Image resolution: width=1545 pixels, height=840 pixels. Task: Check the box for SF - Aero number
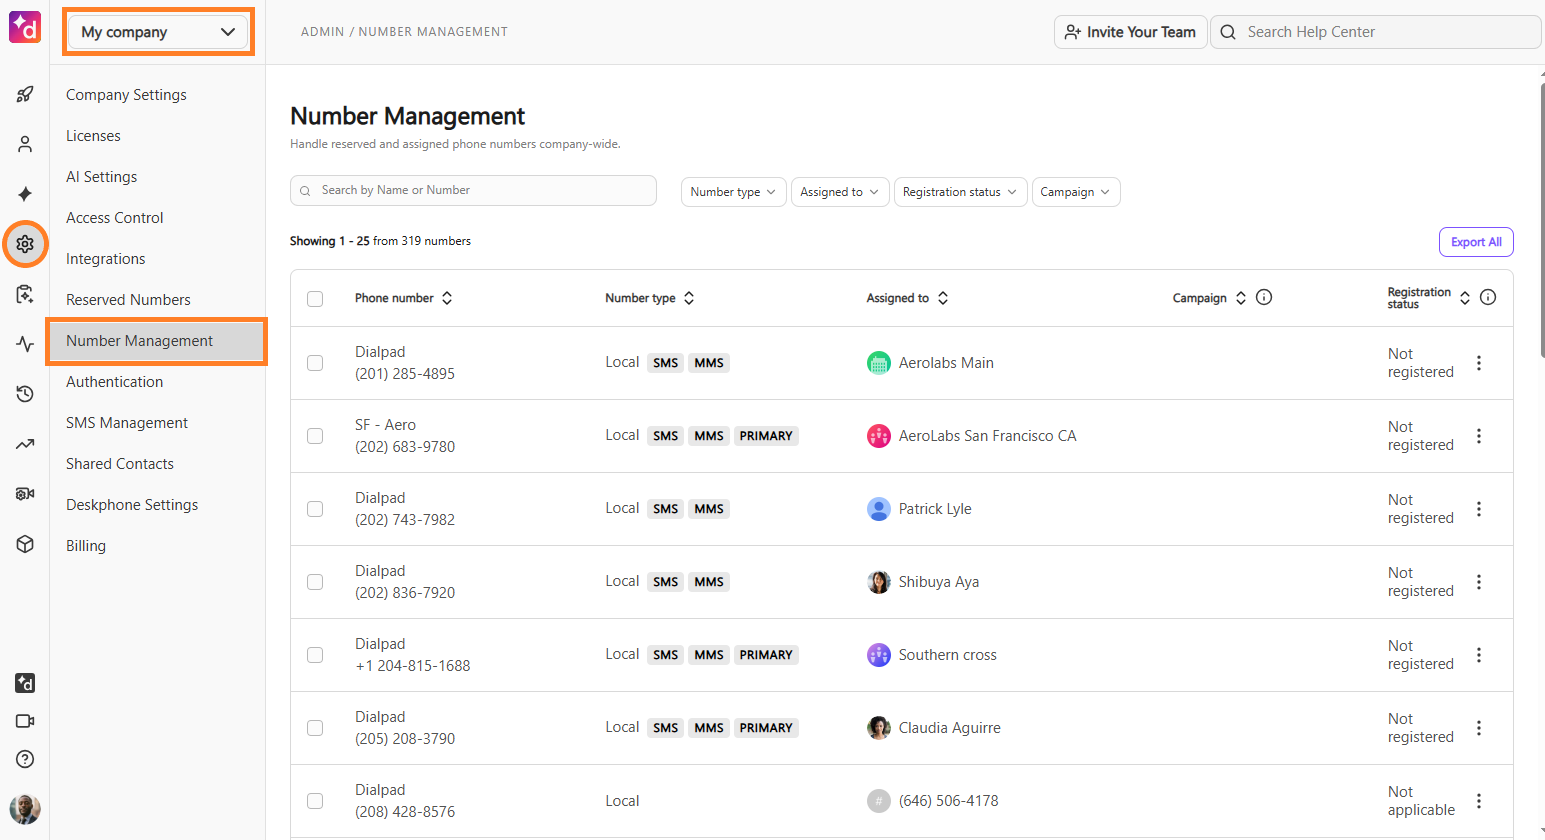[315, 436]
